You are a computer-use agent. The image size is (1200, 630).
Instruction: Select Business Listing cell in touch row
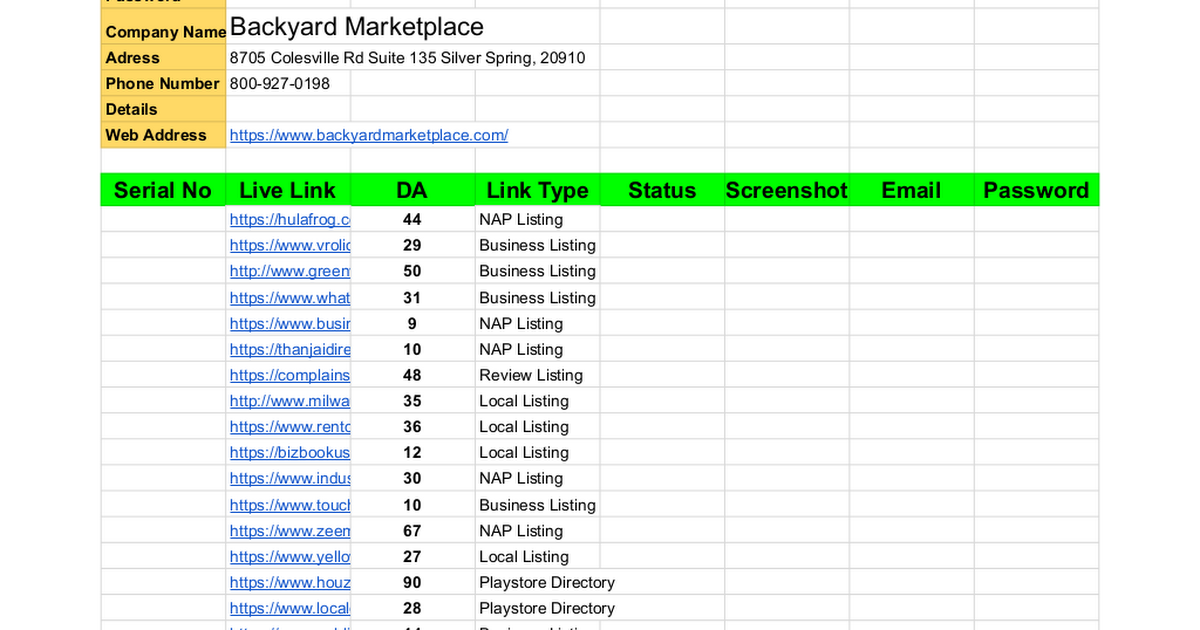(537, 505)
